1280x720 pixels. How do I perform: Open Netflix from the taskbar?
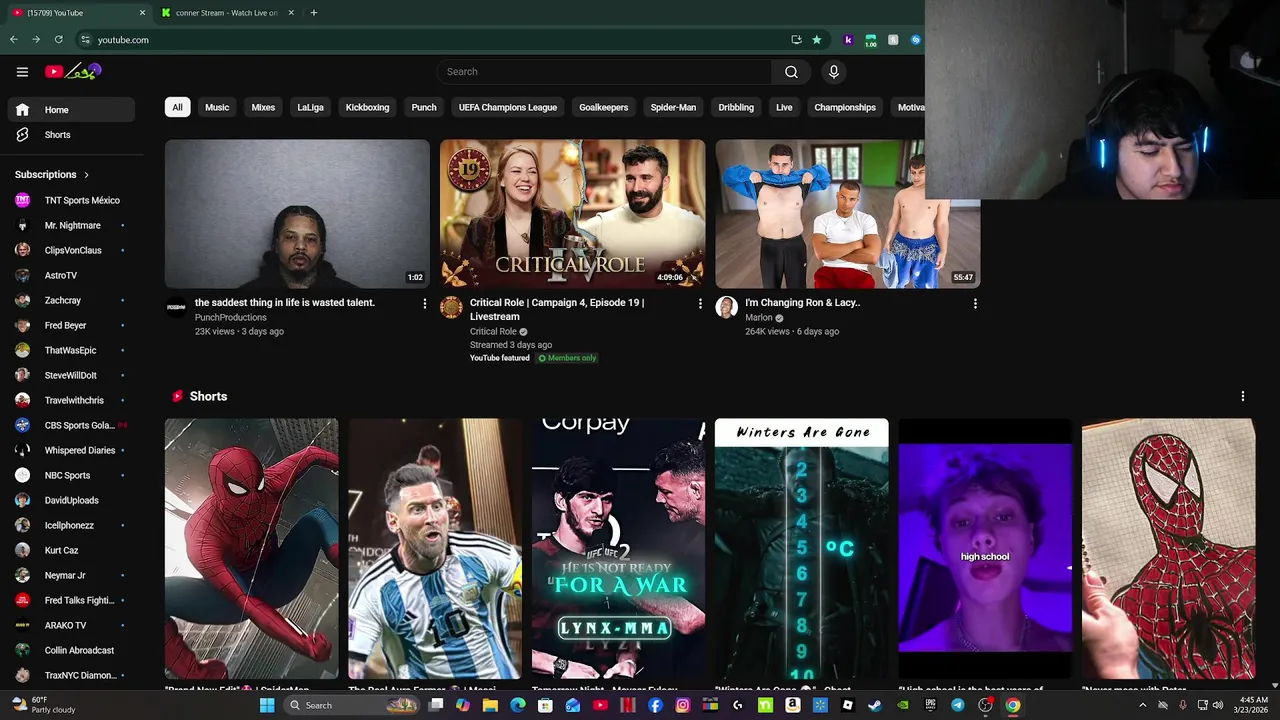628,705
